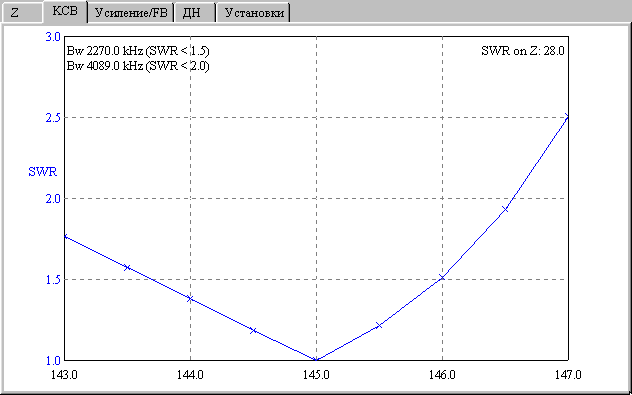Image resolution: width=632 pixels, height=395 pixels.
Task: Click the curve marker at 145.5
Action: [379, 325]
